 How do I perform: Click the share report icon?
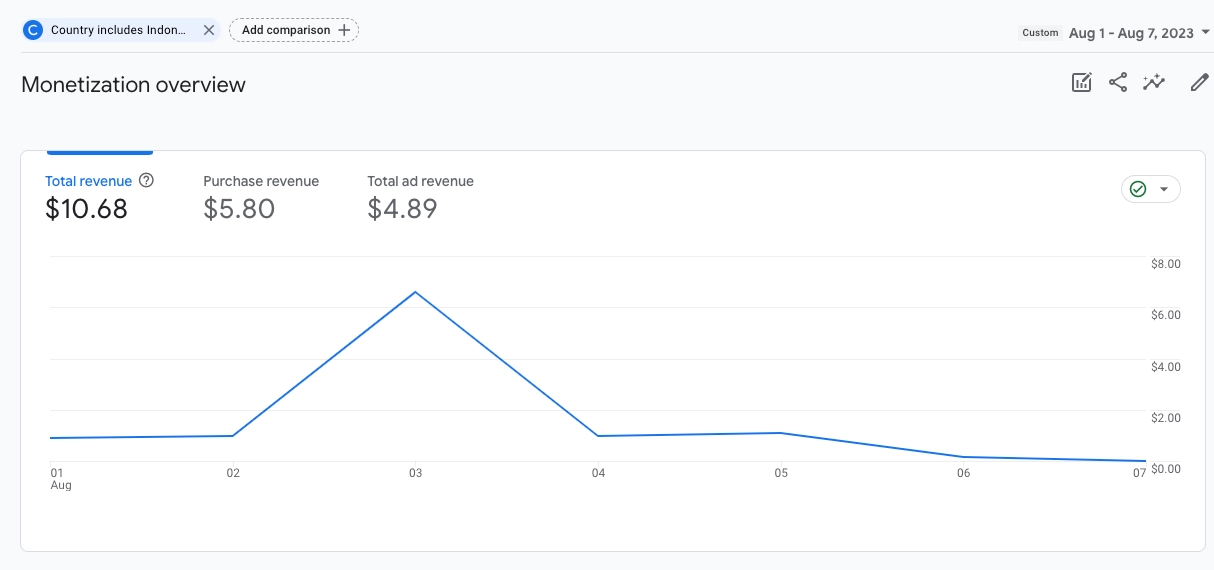(1118, 83)
